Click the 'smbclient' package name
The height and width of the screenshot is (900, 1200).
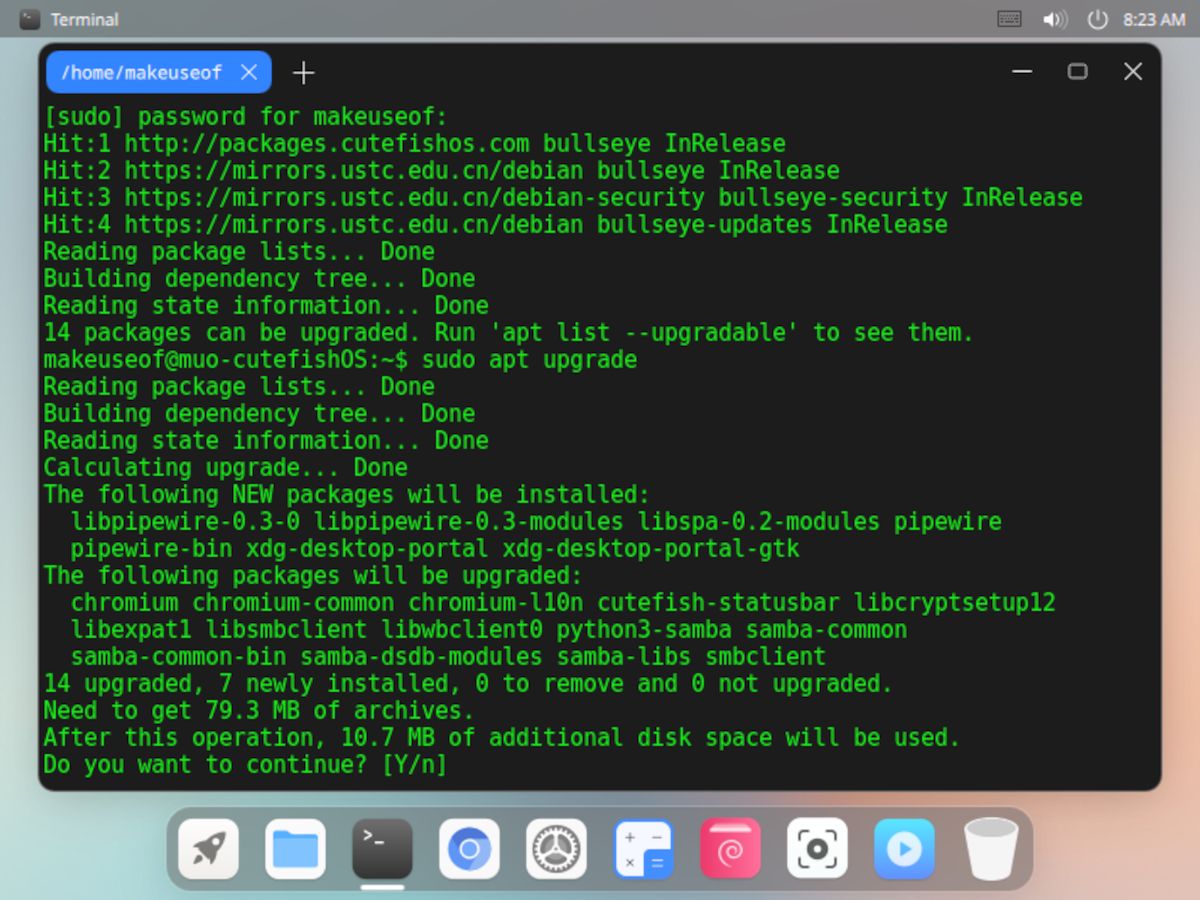(x=766, y=657)
